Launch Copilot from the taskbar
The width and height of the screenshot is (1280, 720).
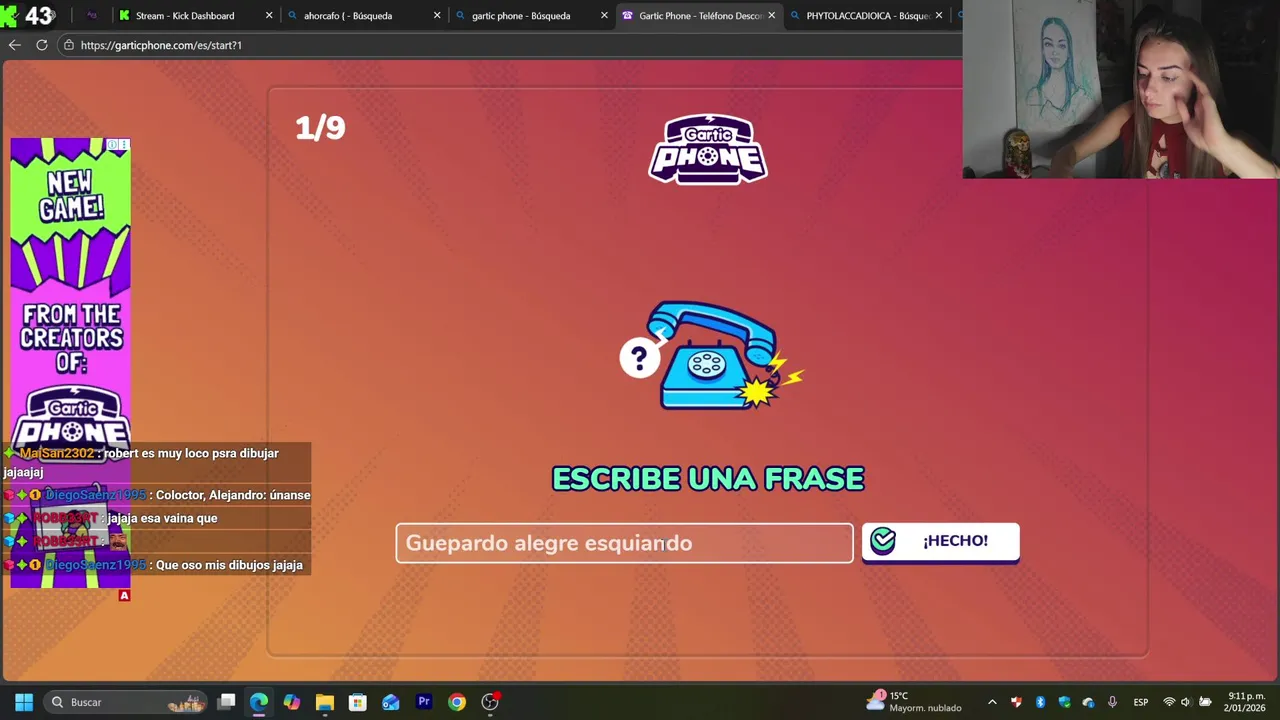[292, 702]
